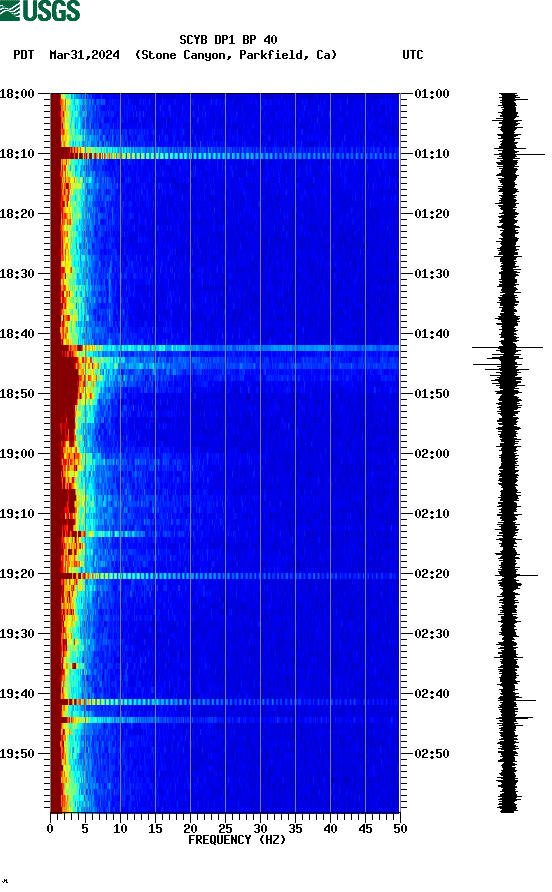The width and height of the screenshot is (552, 892).
Task: Click the '02:00' UTC time label
Action: 432,454
